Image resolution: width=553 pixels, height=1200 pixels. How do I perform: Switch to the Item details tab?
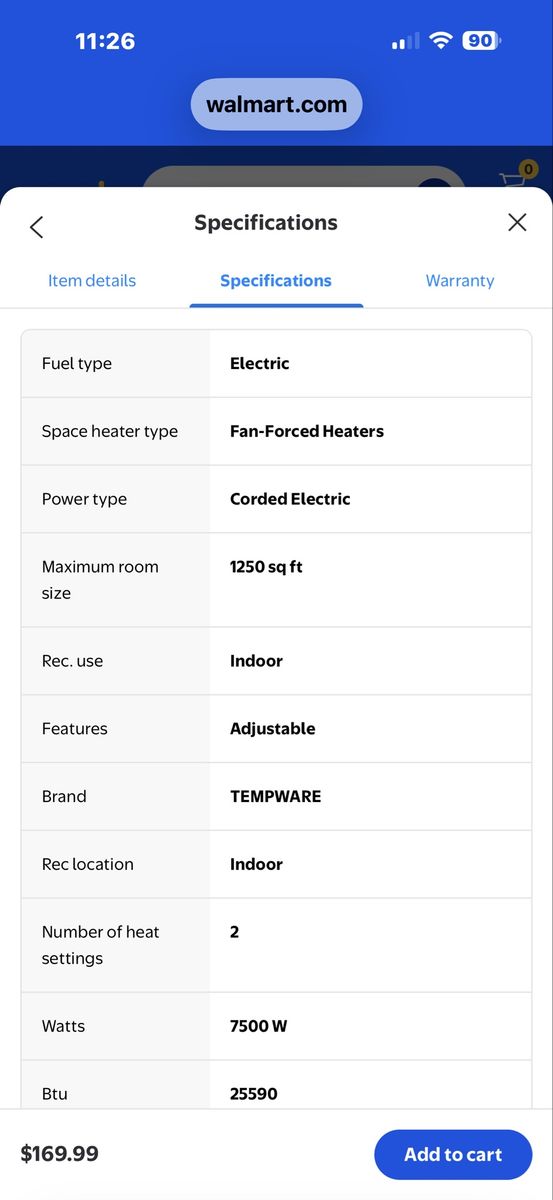pyautogui.click(x=92, y=281)
